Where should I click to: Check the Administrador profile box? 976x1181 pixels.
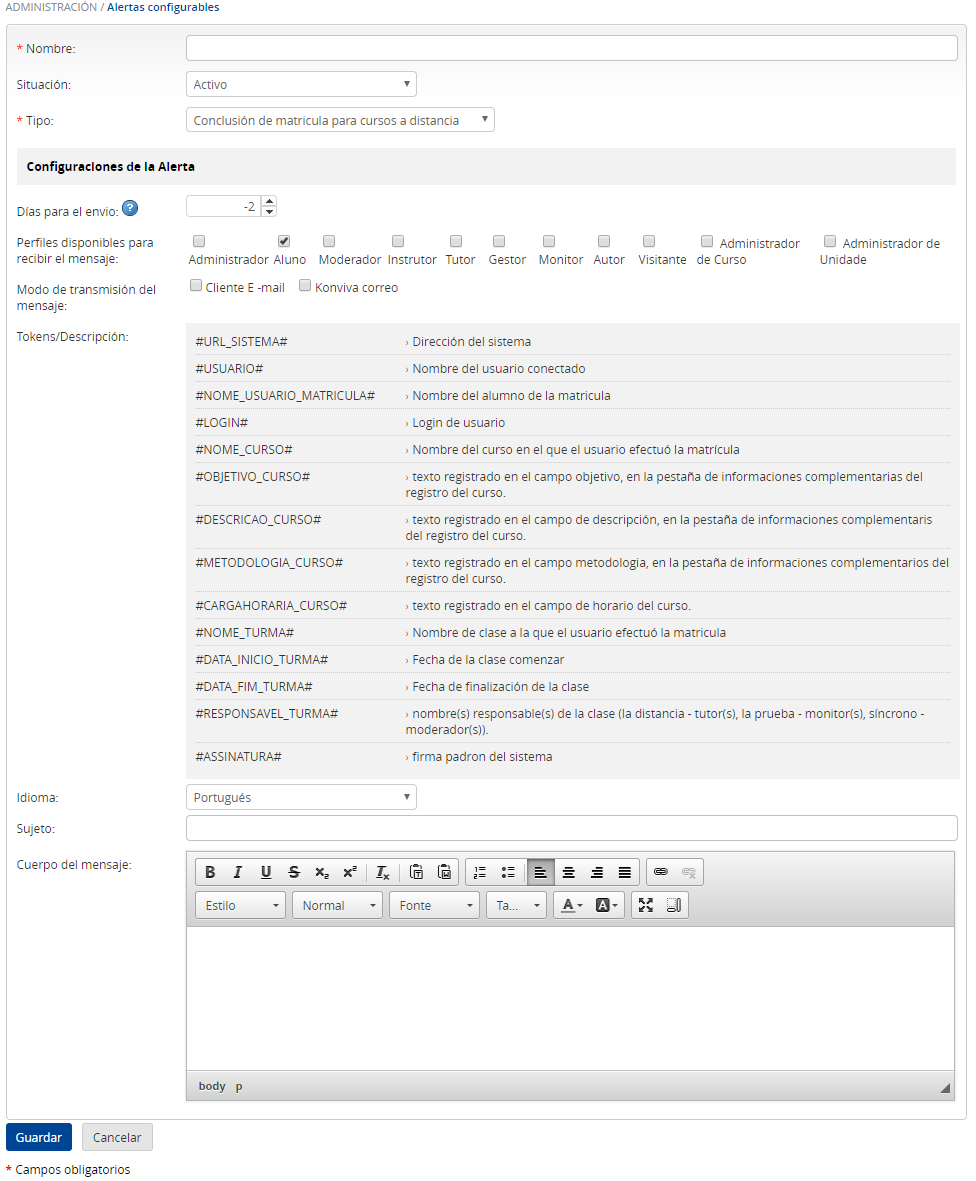[x=199, y=241]
